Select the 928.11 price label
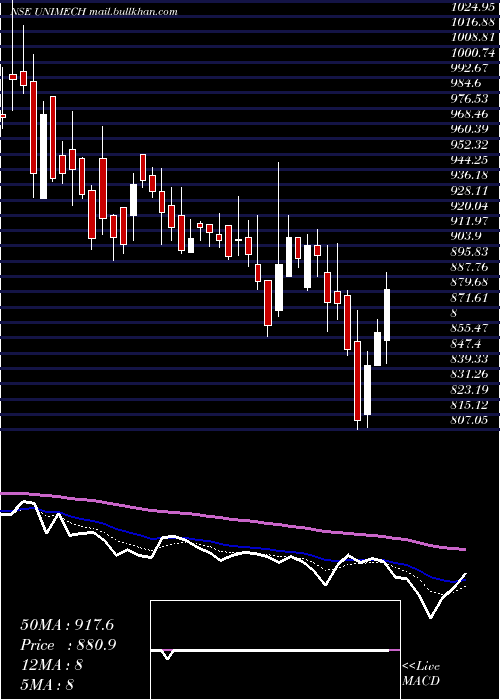The width and height of the screenshot is (500, 700). [x=470, y=191]
